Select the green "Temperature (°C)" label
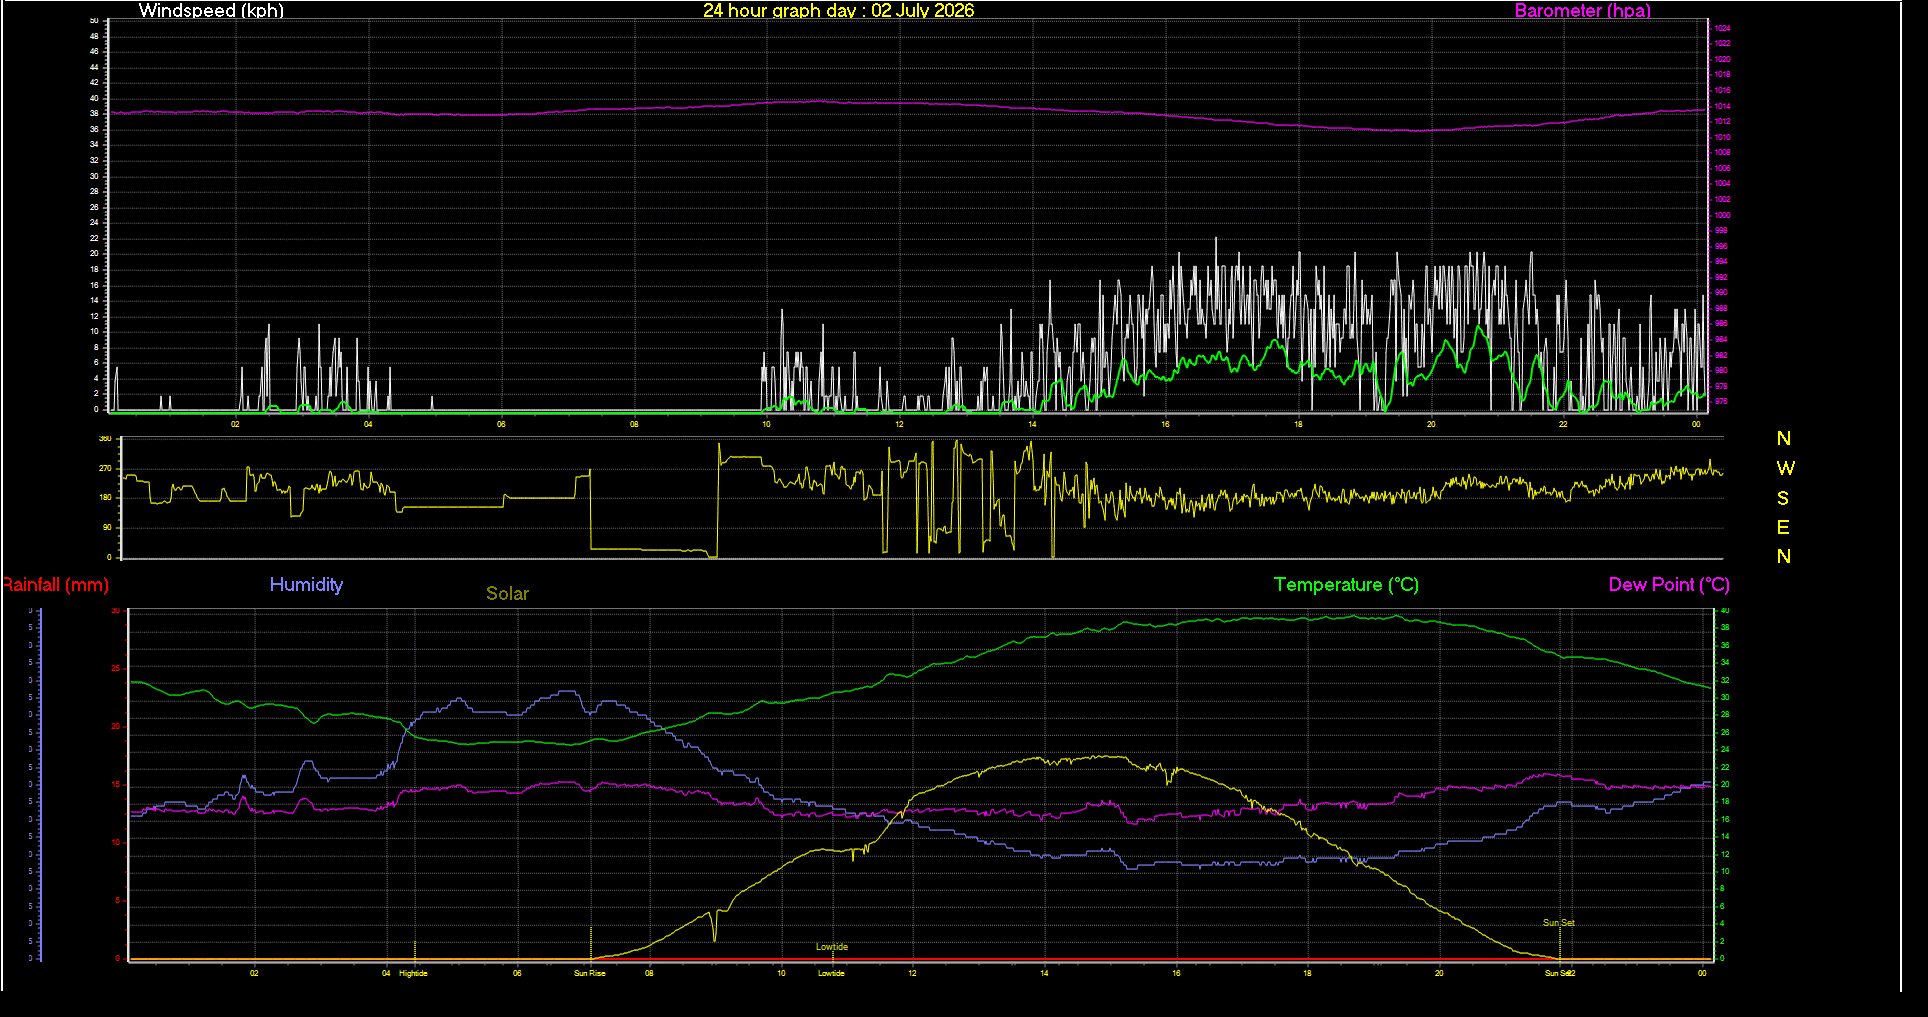 point(1346,585)
